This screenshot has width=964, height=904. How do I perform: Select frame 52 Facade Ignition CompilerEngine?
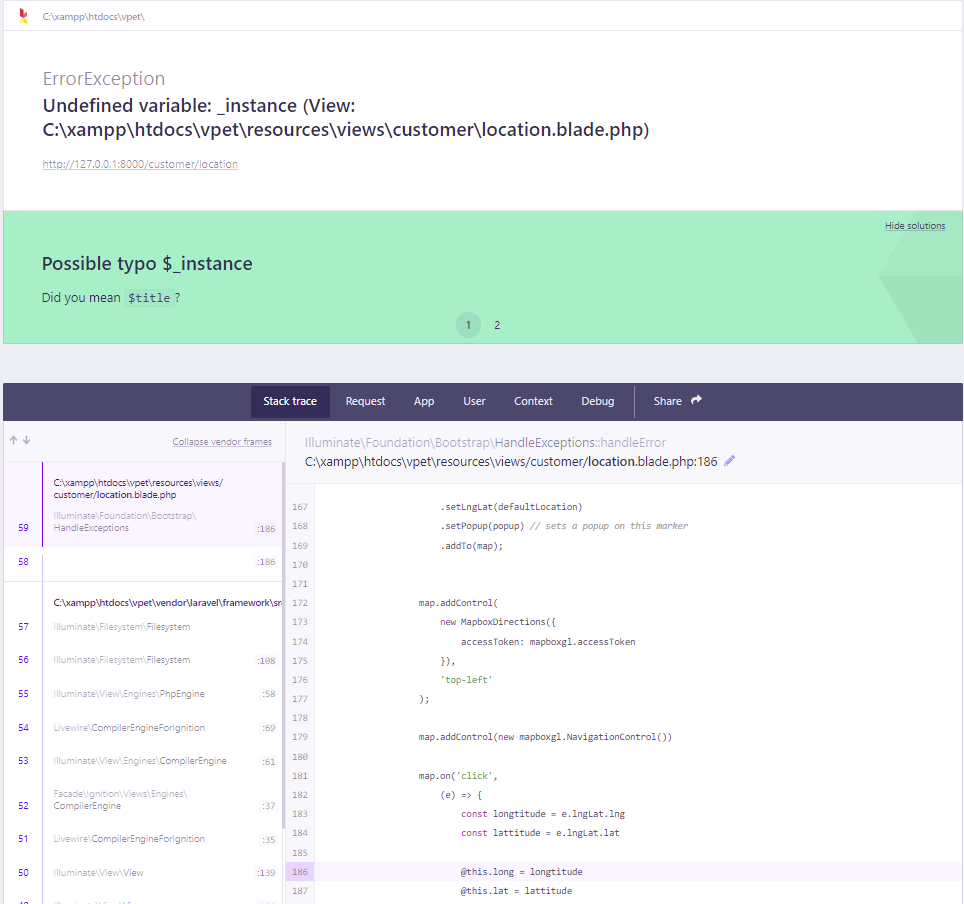143,799
